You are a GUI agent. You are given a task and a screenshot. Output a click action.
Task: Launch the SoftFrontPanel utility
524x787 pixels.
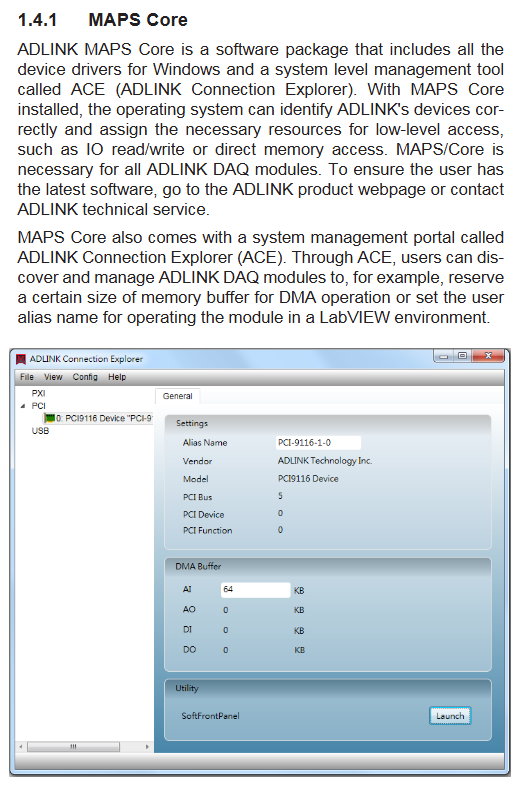pos(450,716)
